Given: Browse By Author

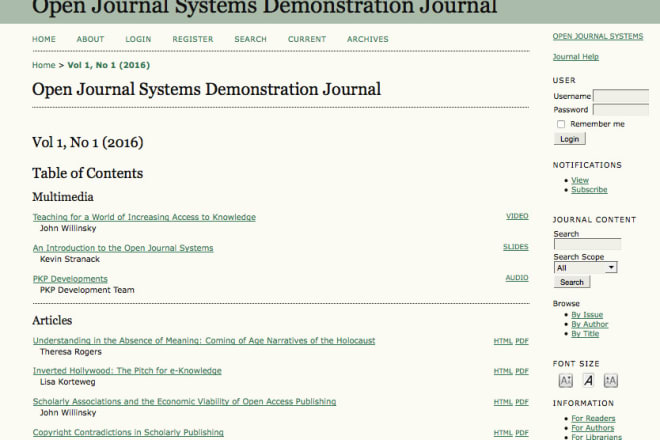Looking at the screenshot, I should [589, 324].
